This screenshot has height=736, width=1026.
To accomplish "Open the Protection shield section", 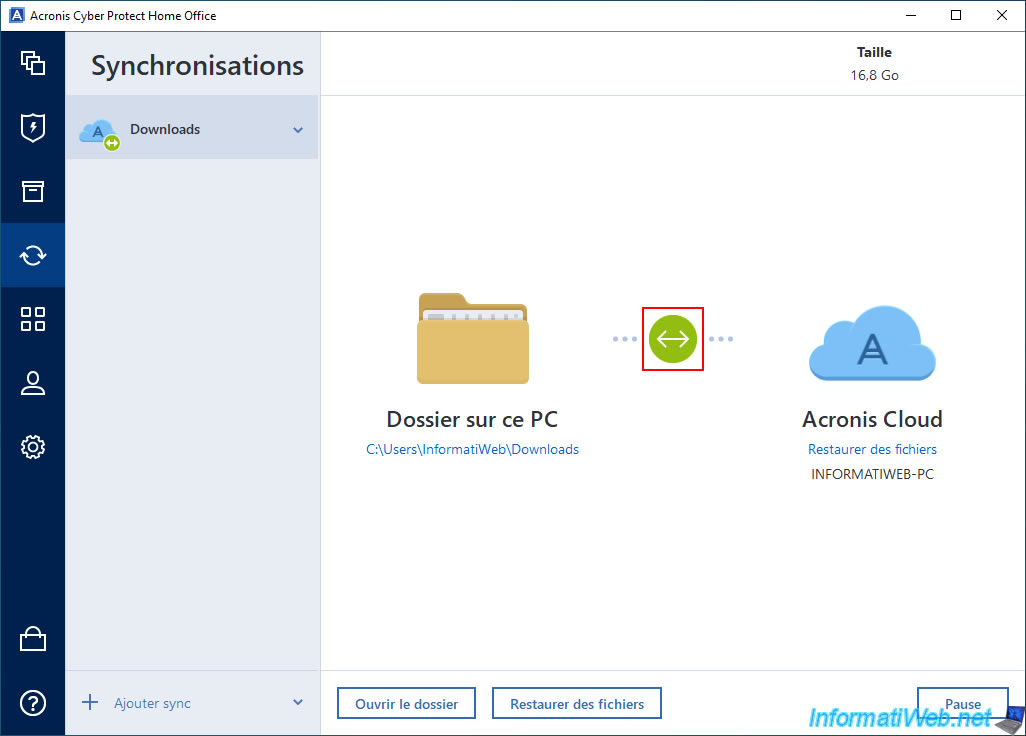I will [33, 127].
